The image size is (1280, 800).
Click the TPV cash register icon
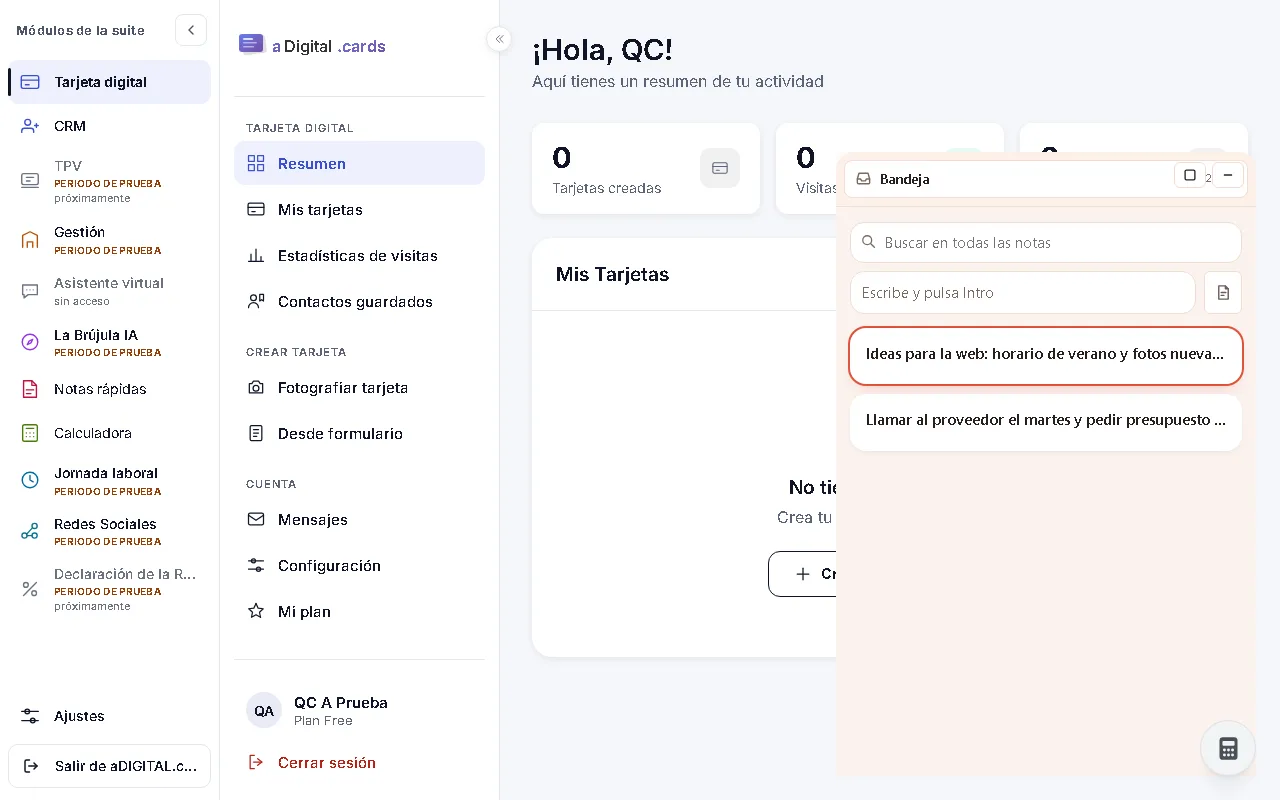(x=30, y=181)
